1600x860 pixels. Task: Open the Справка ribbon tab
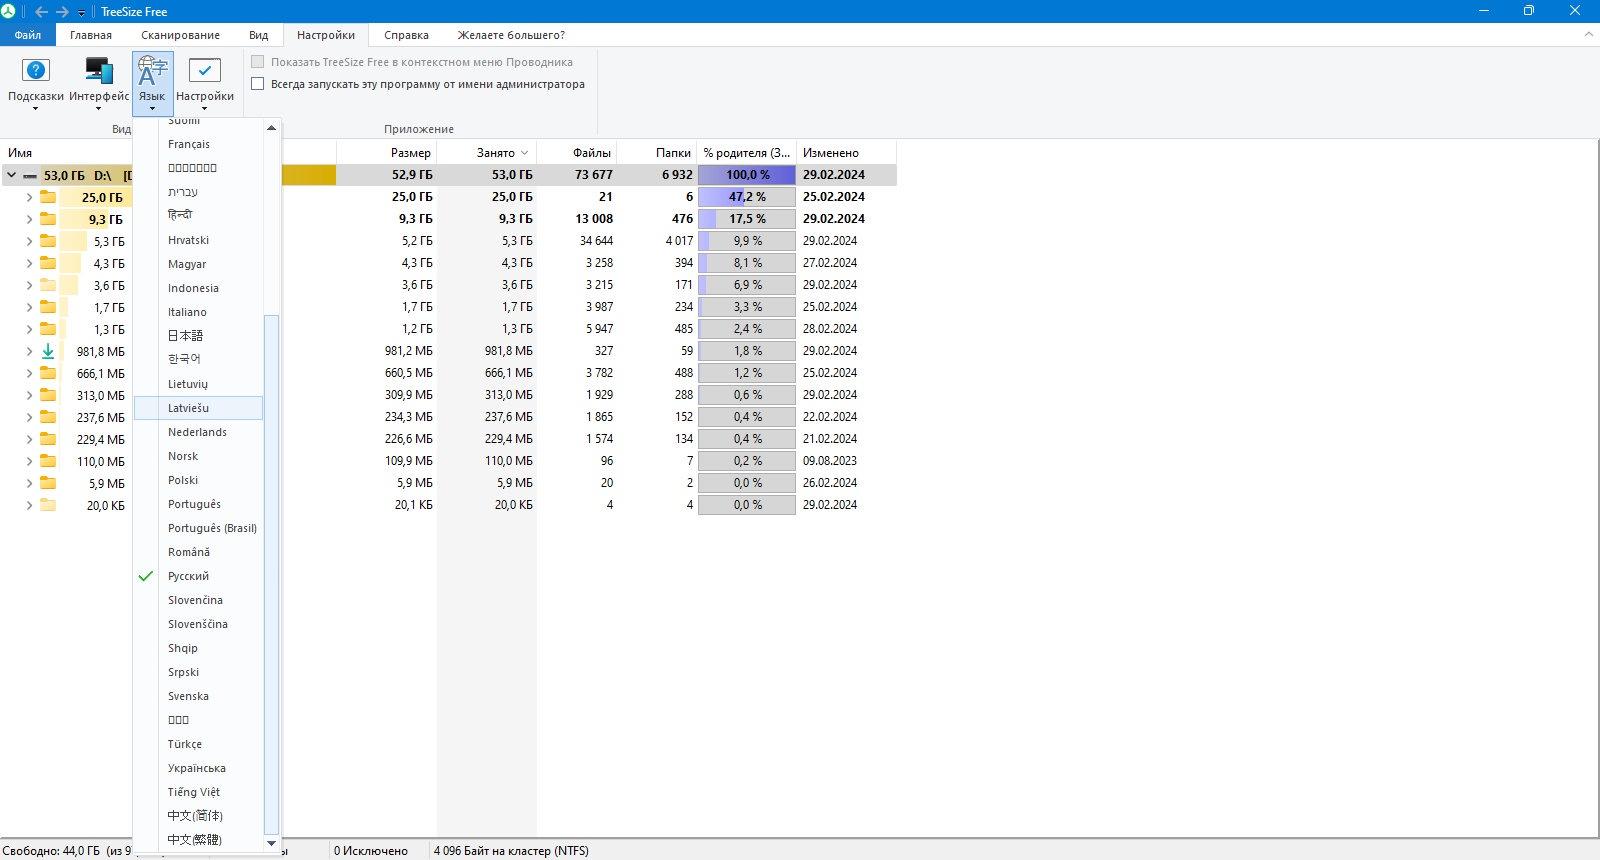pyautogui.click(x=406, y=35)
